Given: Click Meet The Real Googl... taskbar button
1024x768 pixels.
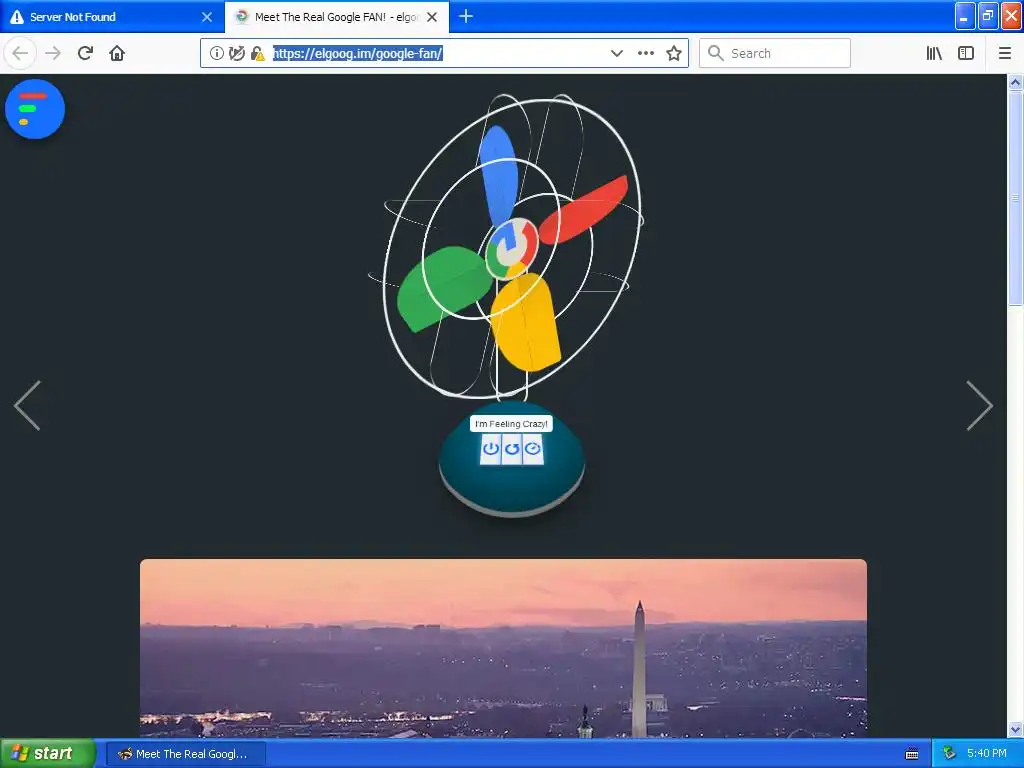Looking at the screenshot, I should (186, 754).
